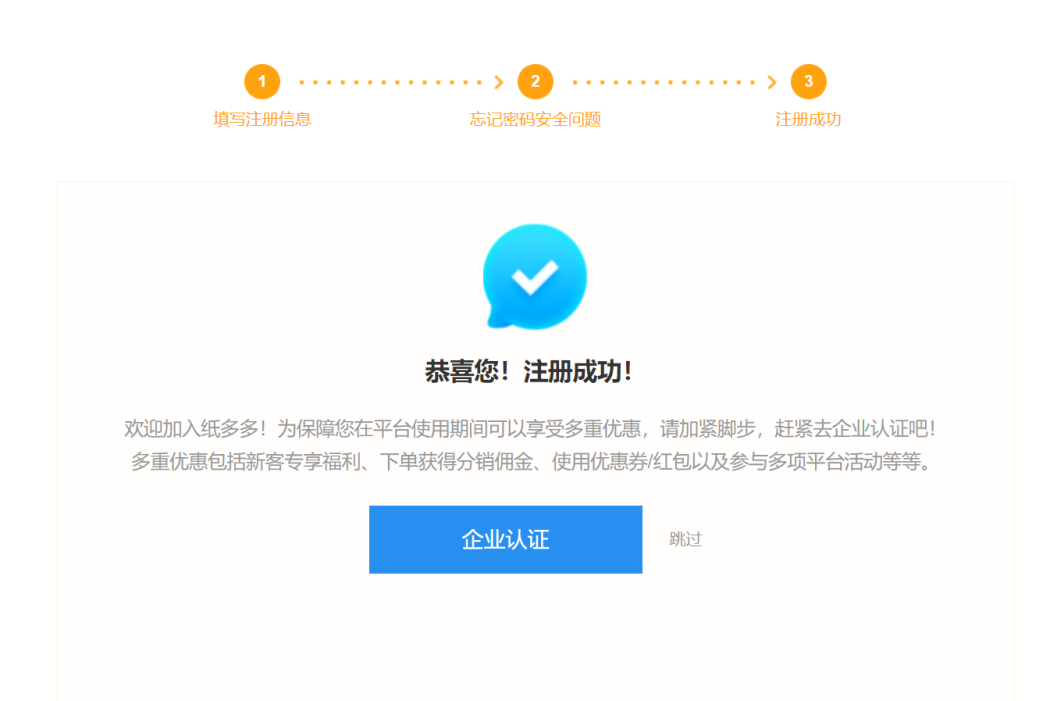
Task: Click the line starting with 多重优惠包括新客专享福利
Action: click(x=530, y=461)
